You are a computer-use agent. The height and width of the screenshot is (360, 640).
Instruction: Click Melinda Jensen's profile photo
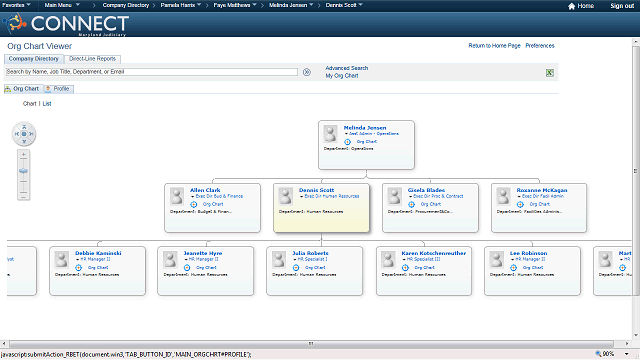330,133
